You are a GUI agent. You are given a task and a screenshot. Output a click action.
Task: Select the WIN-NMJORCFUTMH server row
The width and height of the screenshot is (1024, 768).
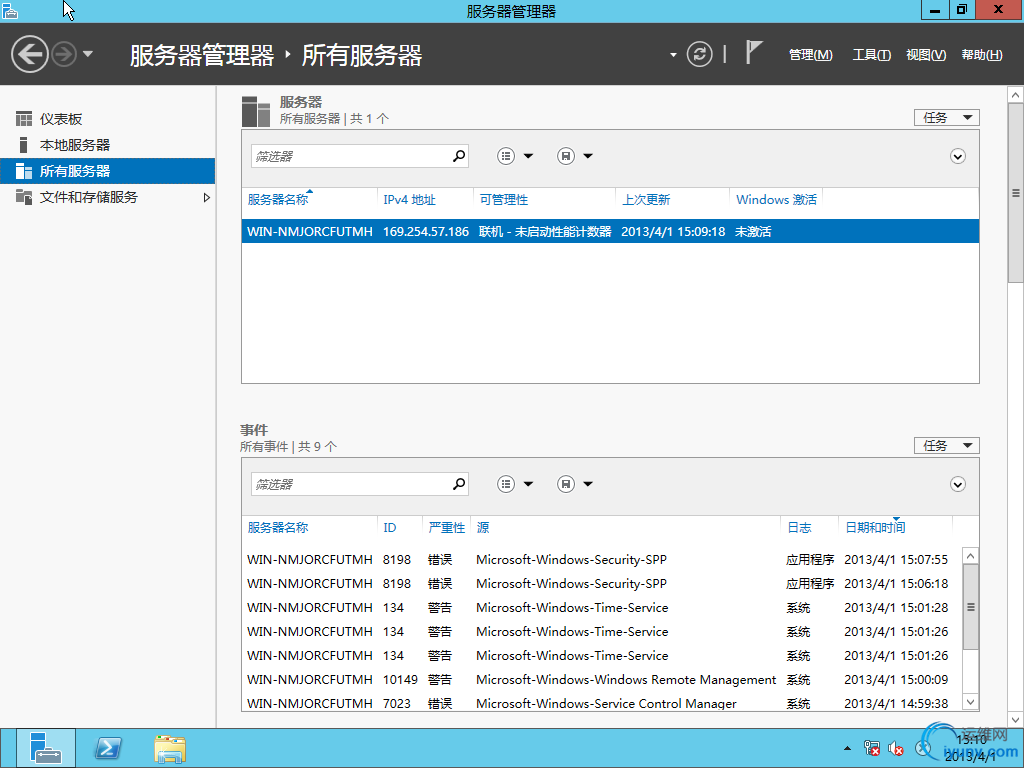tap(610, 231)
